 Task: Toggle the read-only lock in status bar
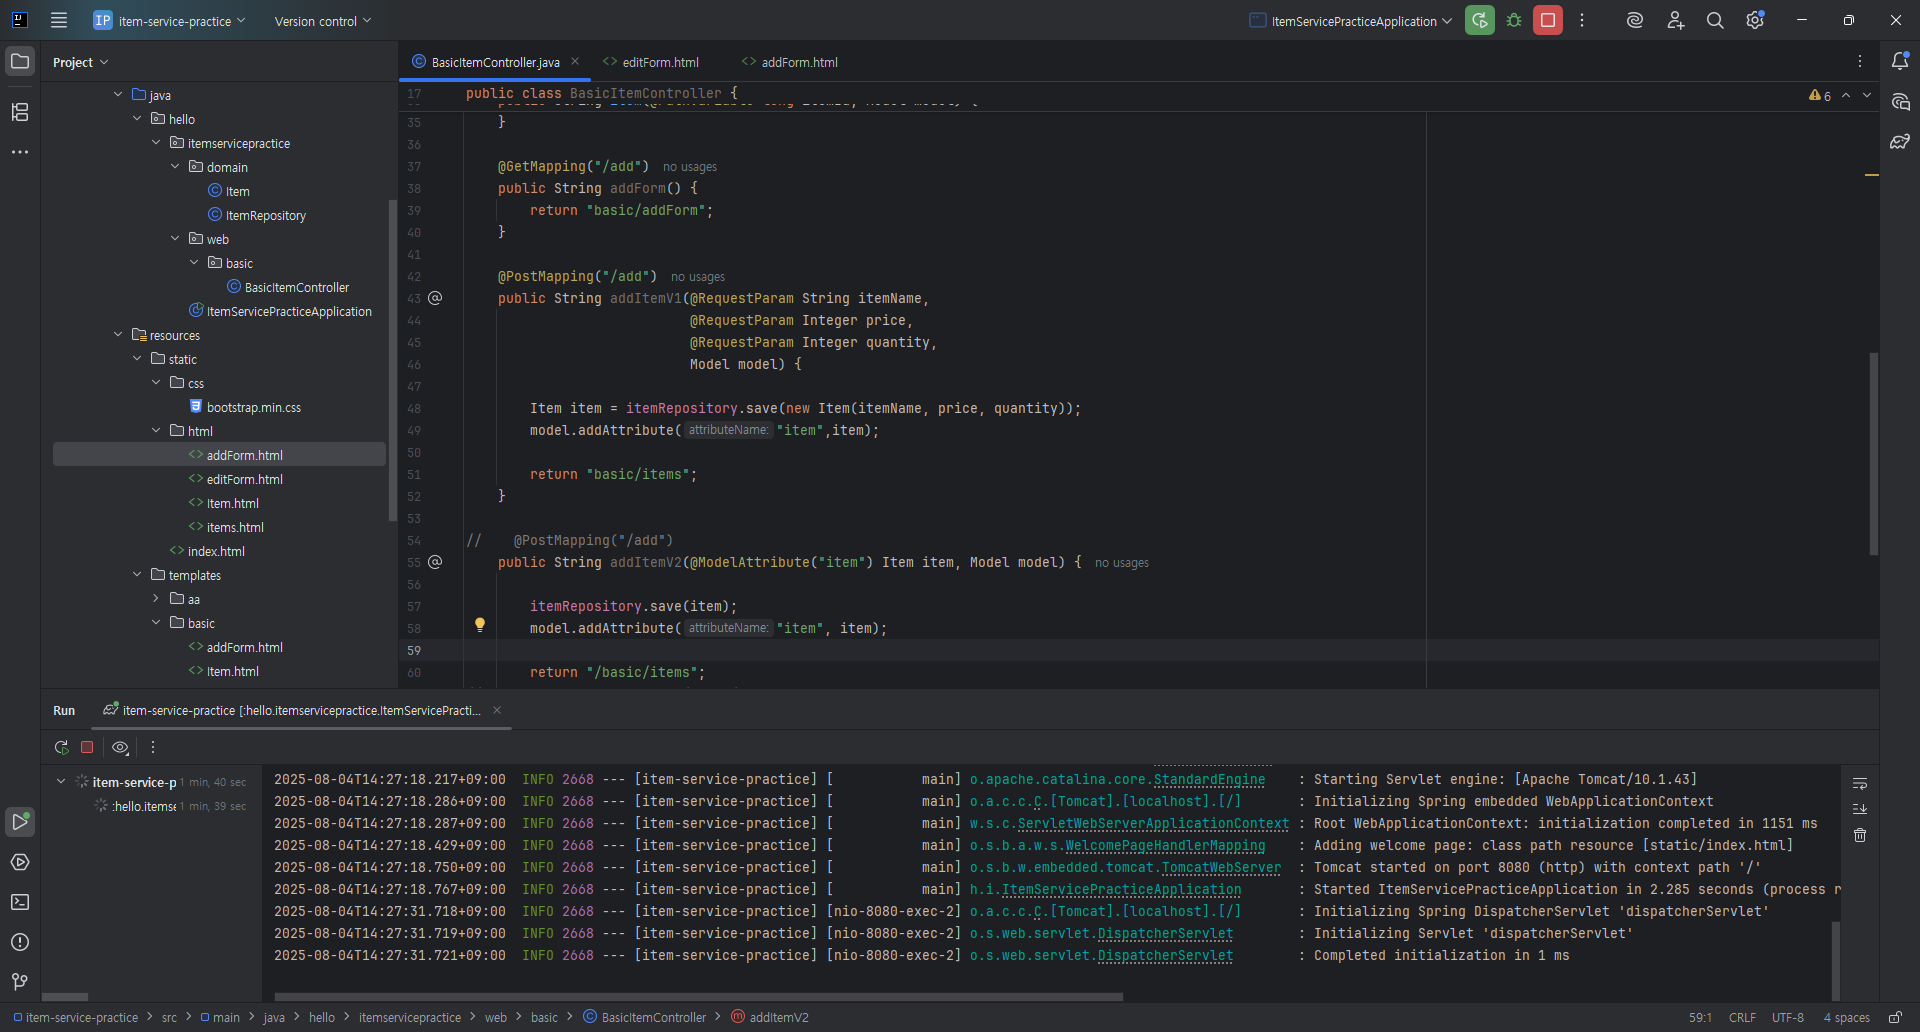click(x=1895, y=1017)
